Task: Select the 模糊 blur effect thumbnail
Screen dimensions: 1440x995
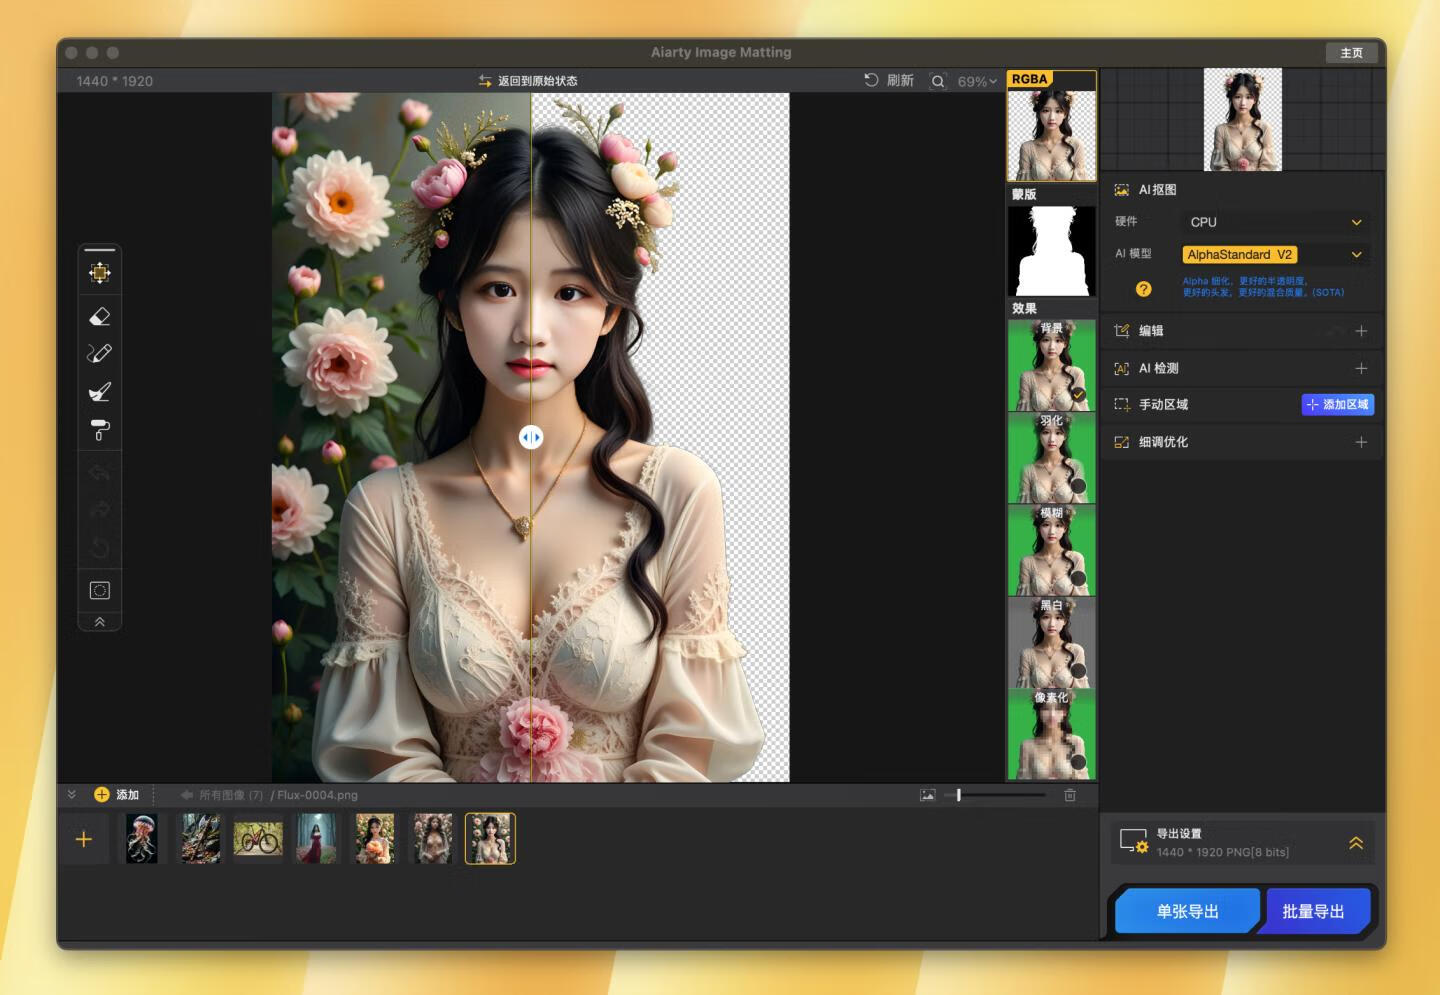Action: [x=1051, y=550]
